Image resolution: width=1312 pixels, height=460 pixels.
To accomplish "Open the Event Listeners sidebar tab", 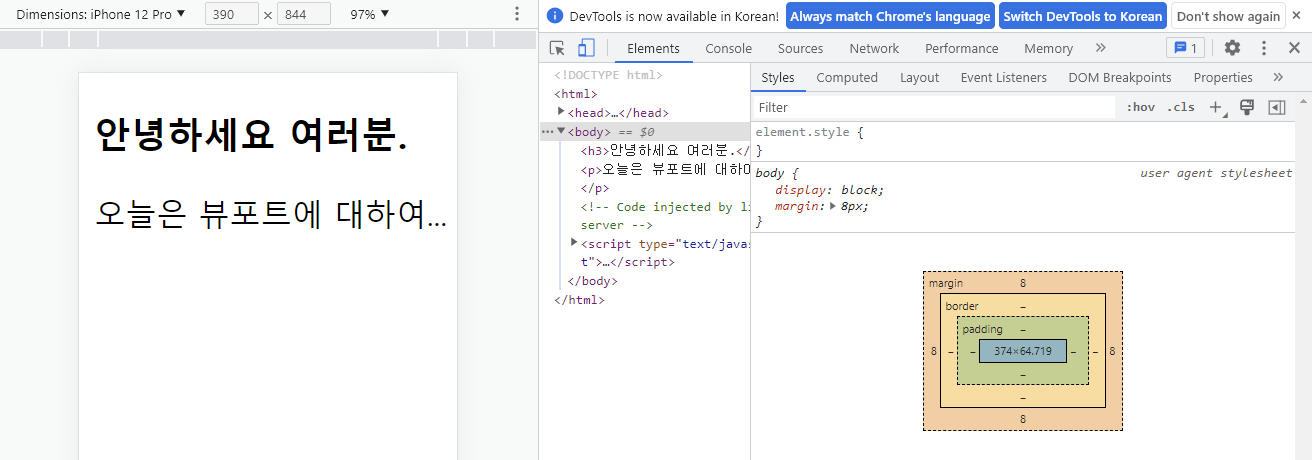I will click(x=1003, y=77).
